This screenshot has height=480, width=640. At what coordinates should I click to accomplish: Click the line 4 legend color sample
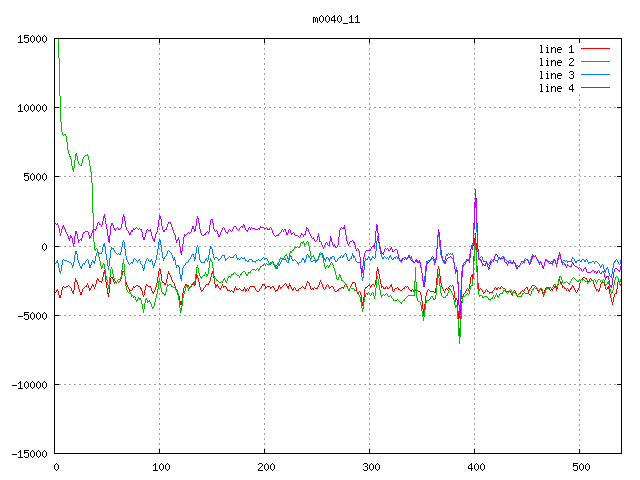596,88
